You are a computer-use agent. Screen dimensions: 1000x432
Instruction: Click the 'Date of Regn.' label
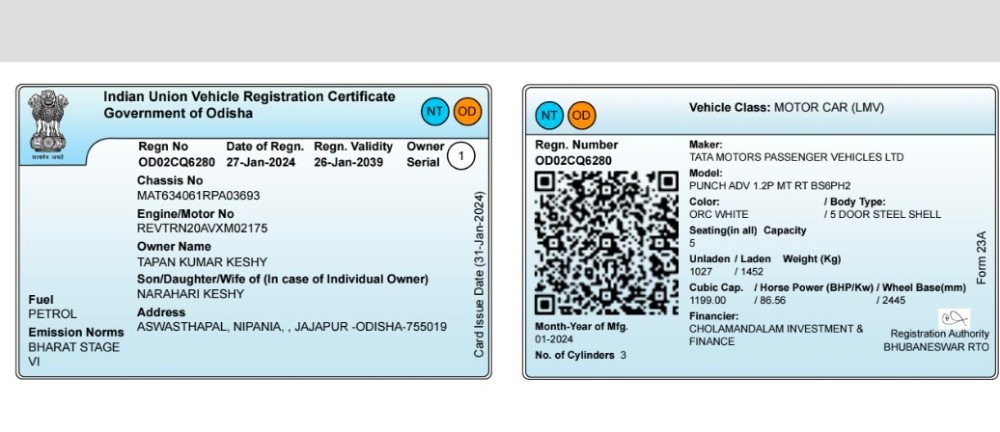tap(265, 147)
